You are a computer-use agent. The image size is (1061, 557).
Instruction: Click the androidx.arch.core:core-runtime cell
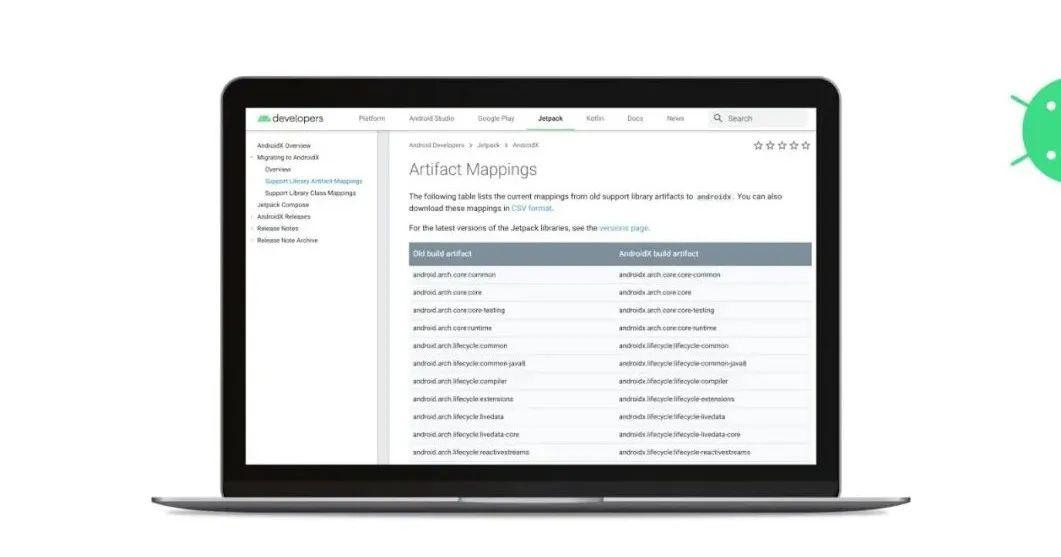667,328
